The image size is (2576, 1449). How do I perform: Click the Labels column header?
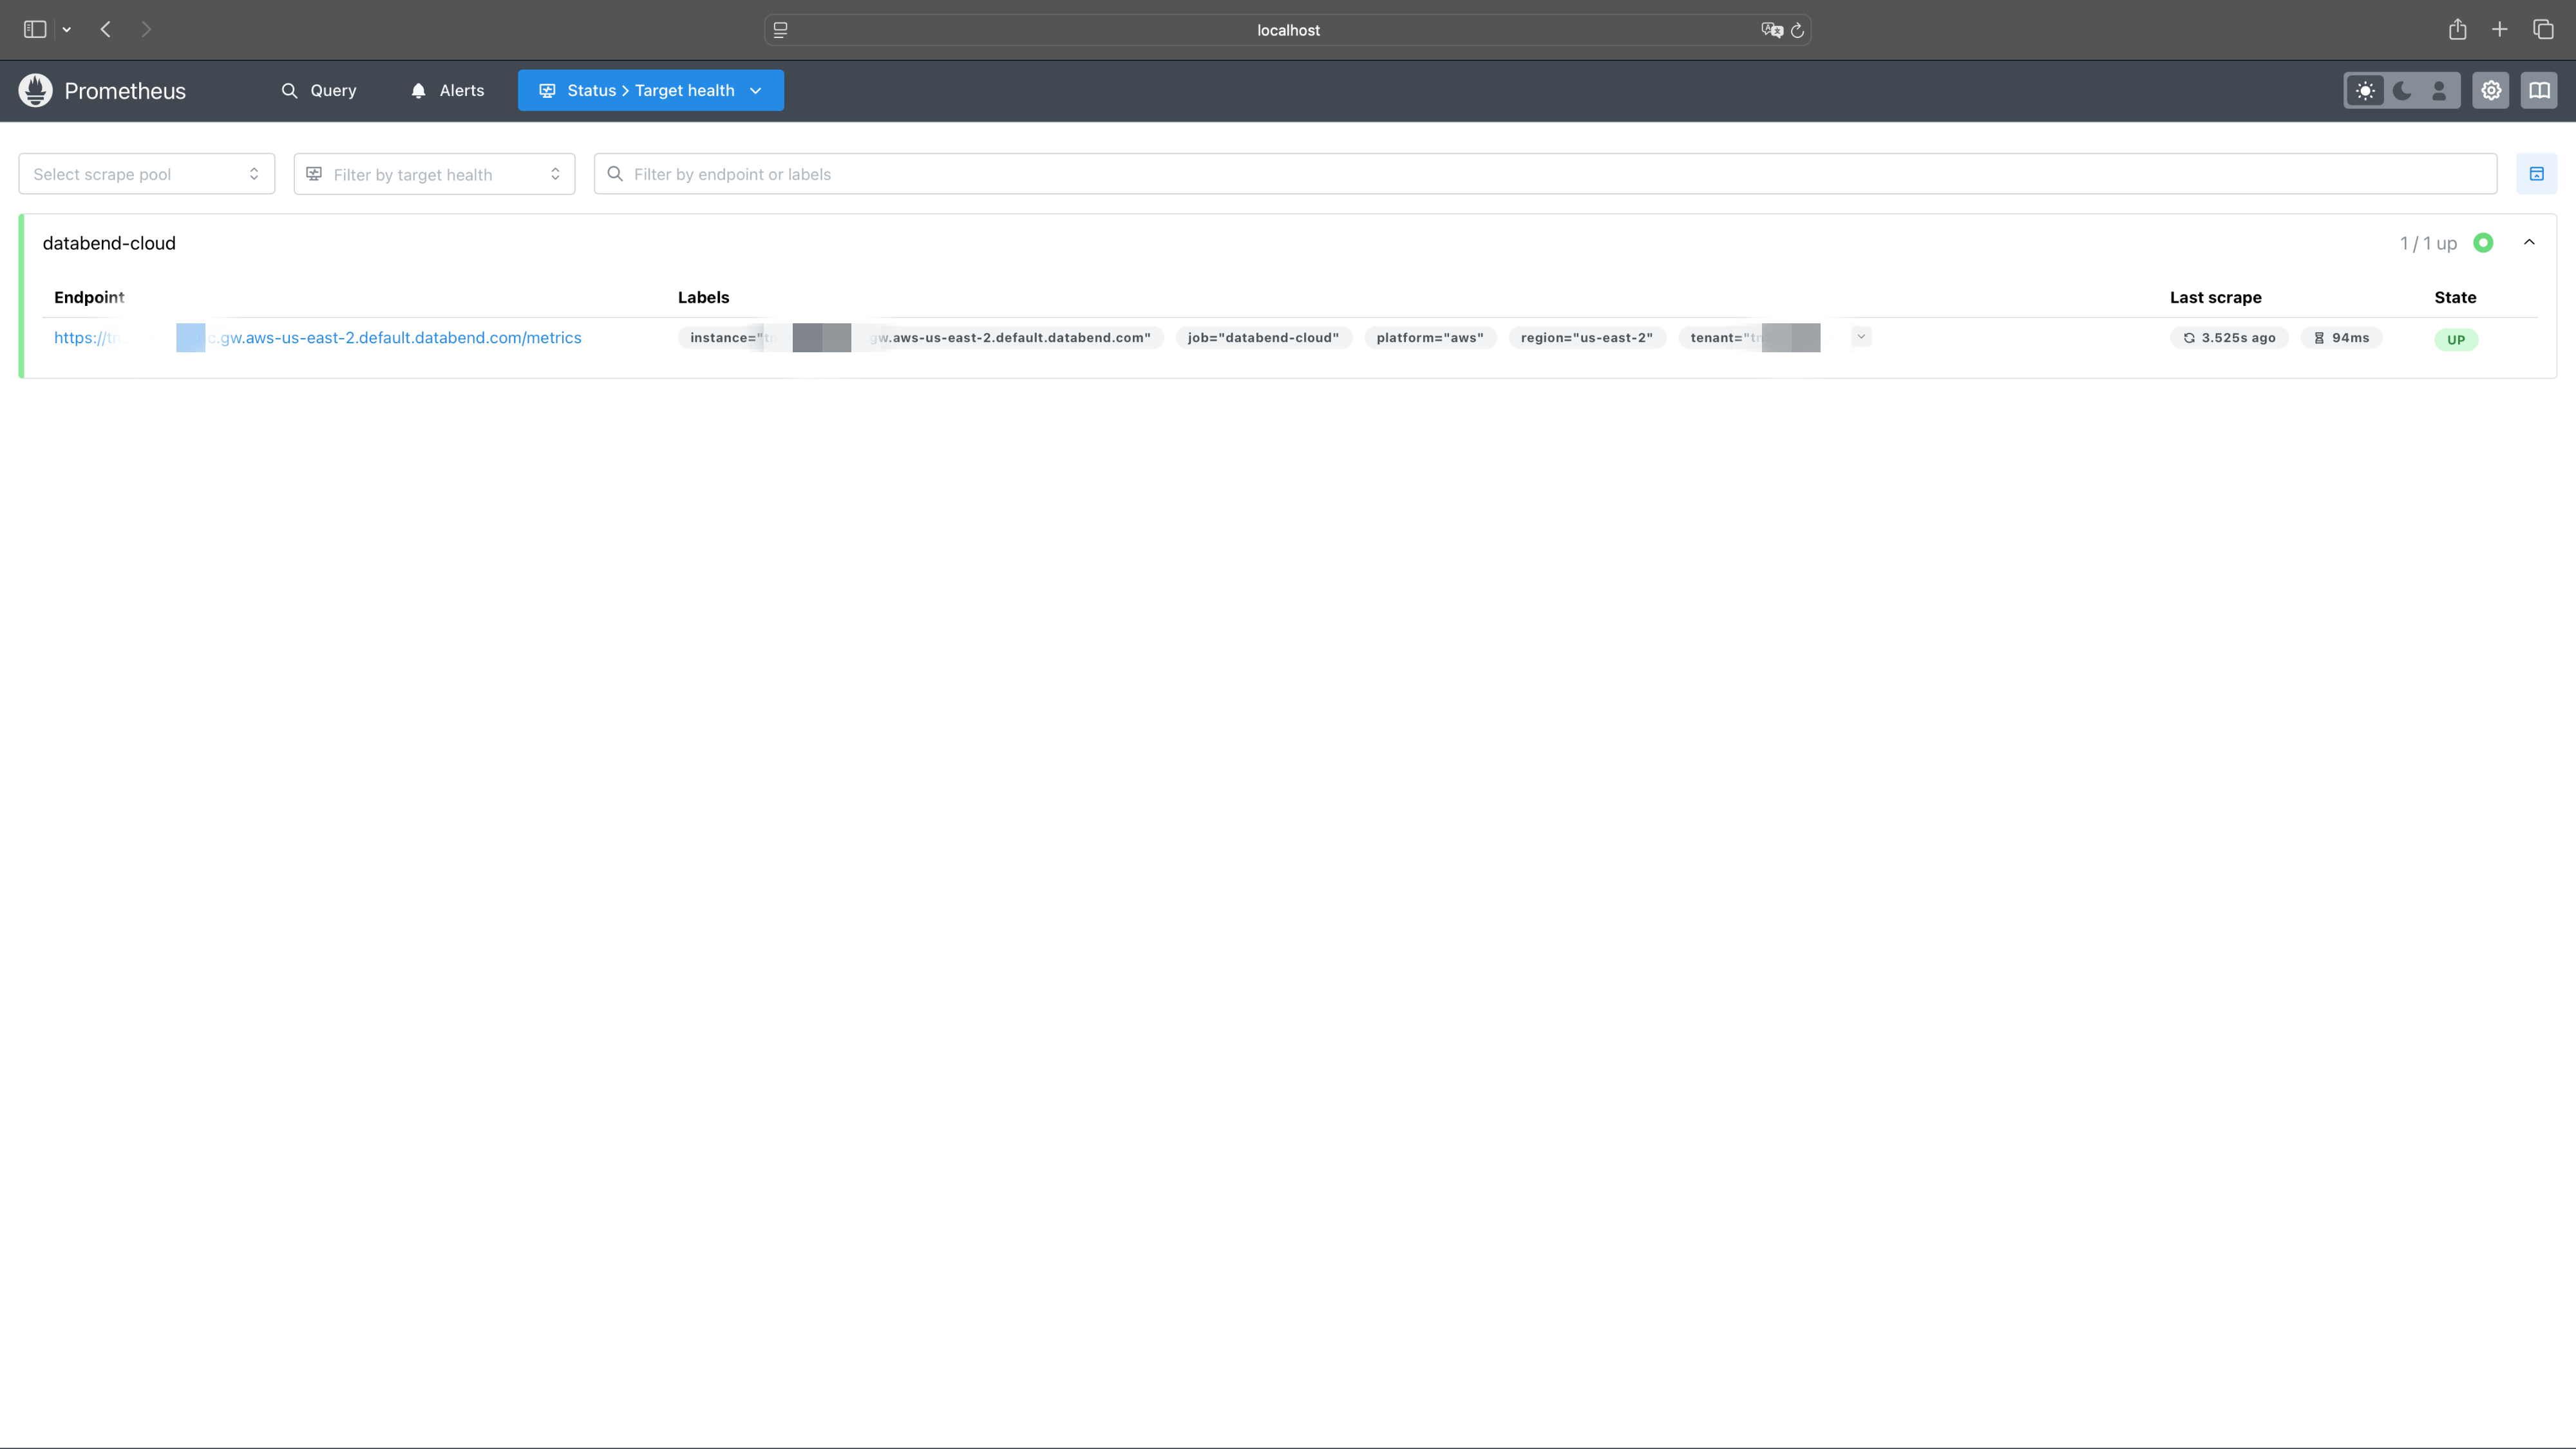pyautogui.click(x=704, y=297)
